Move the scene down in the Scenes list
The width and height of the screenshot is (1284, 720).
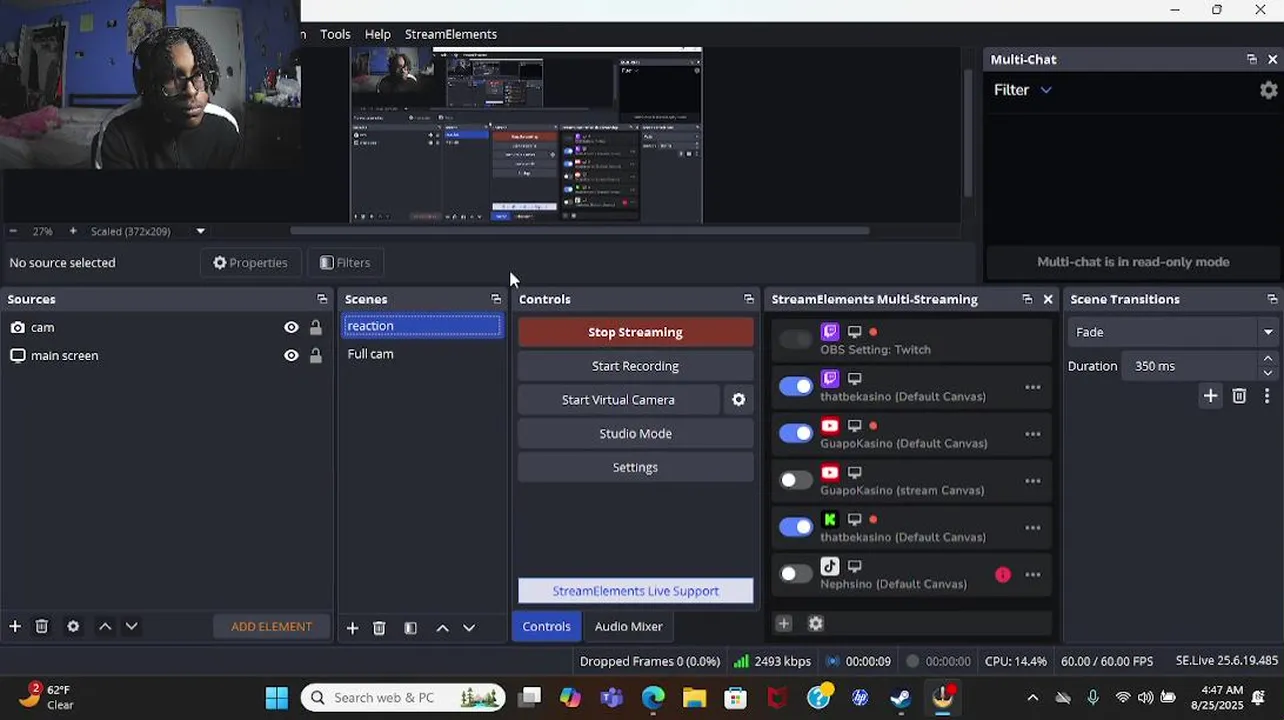click(468, 628)
